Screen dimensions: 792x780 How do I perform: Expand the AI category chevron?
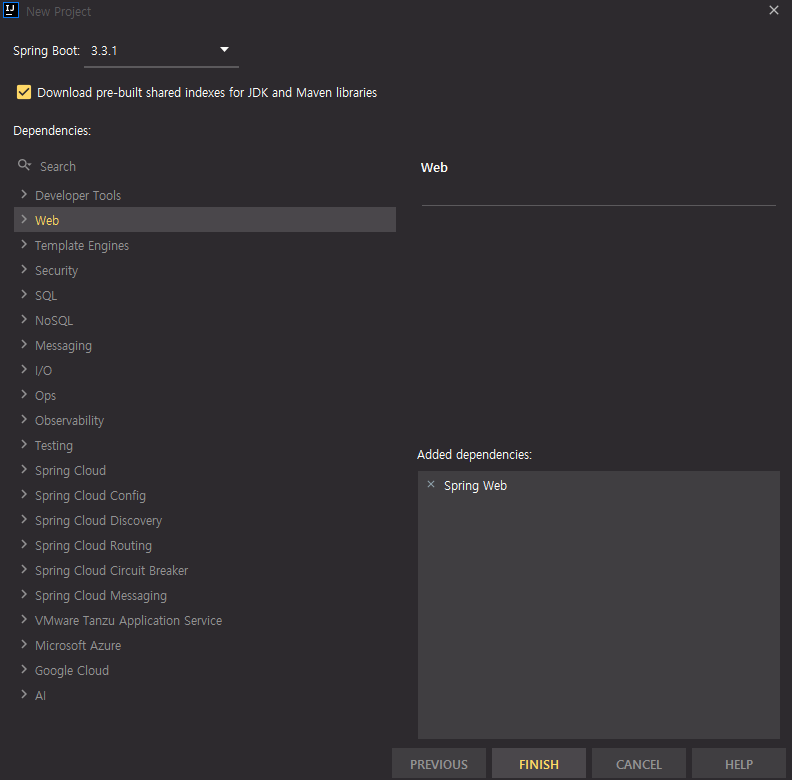click(24, 695)
